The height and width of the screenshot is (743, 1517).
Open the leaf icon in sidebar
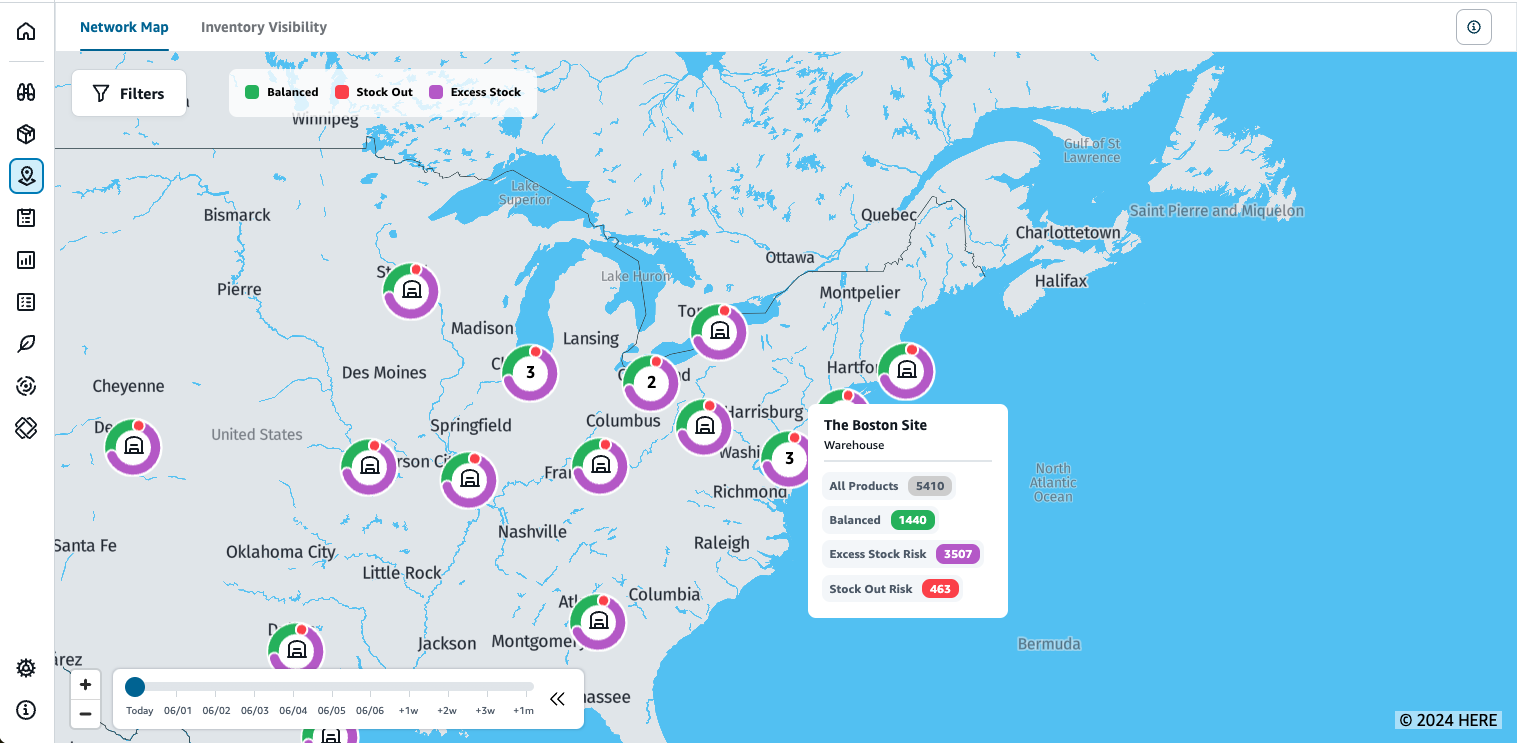coord(26,344)
